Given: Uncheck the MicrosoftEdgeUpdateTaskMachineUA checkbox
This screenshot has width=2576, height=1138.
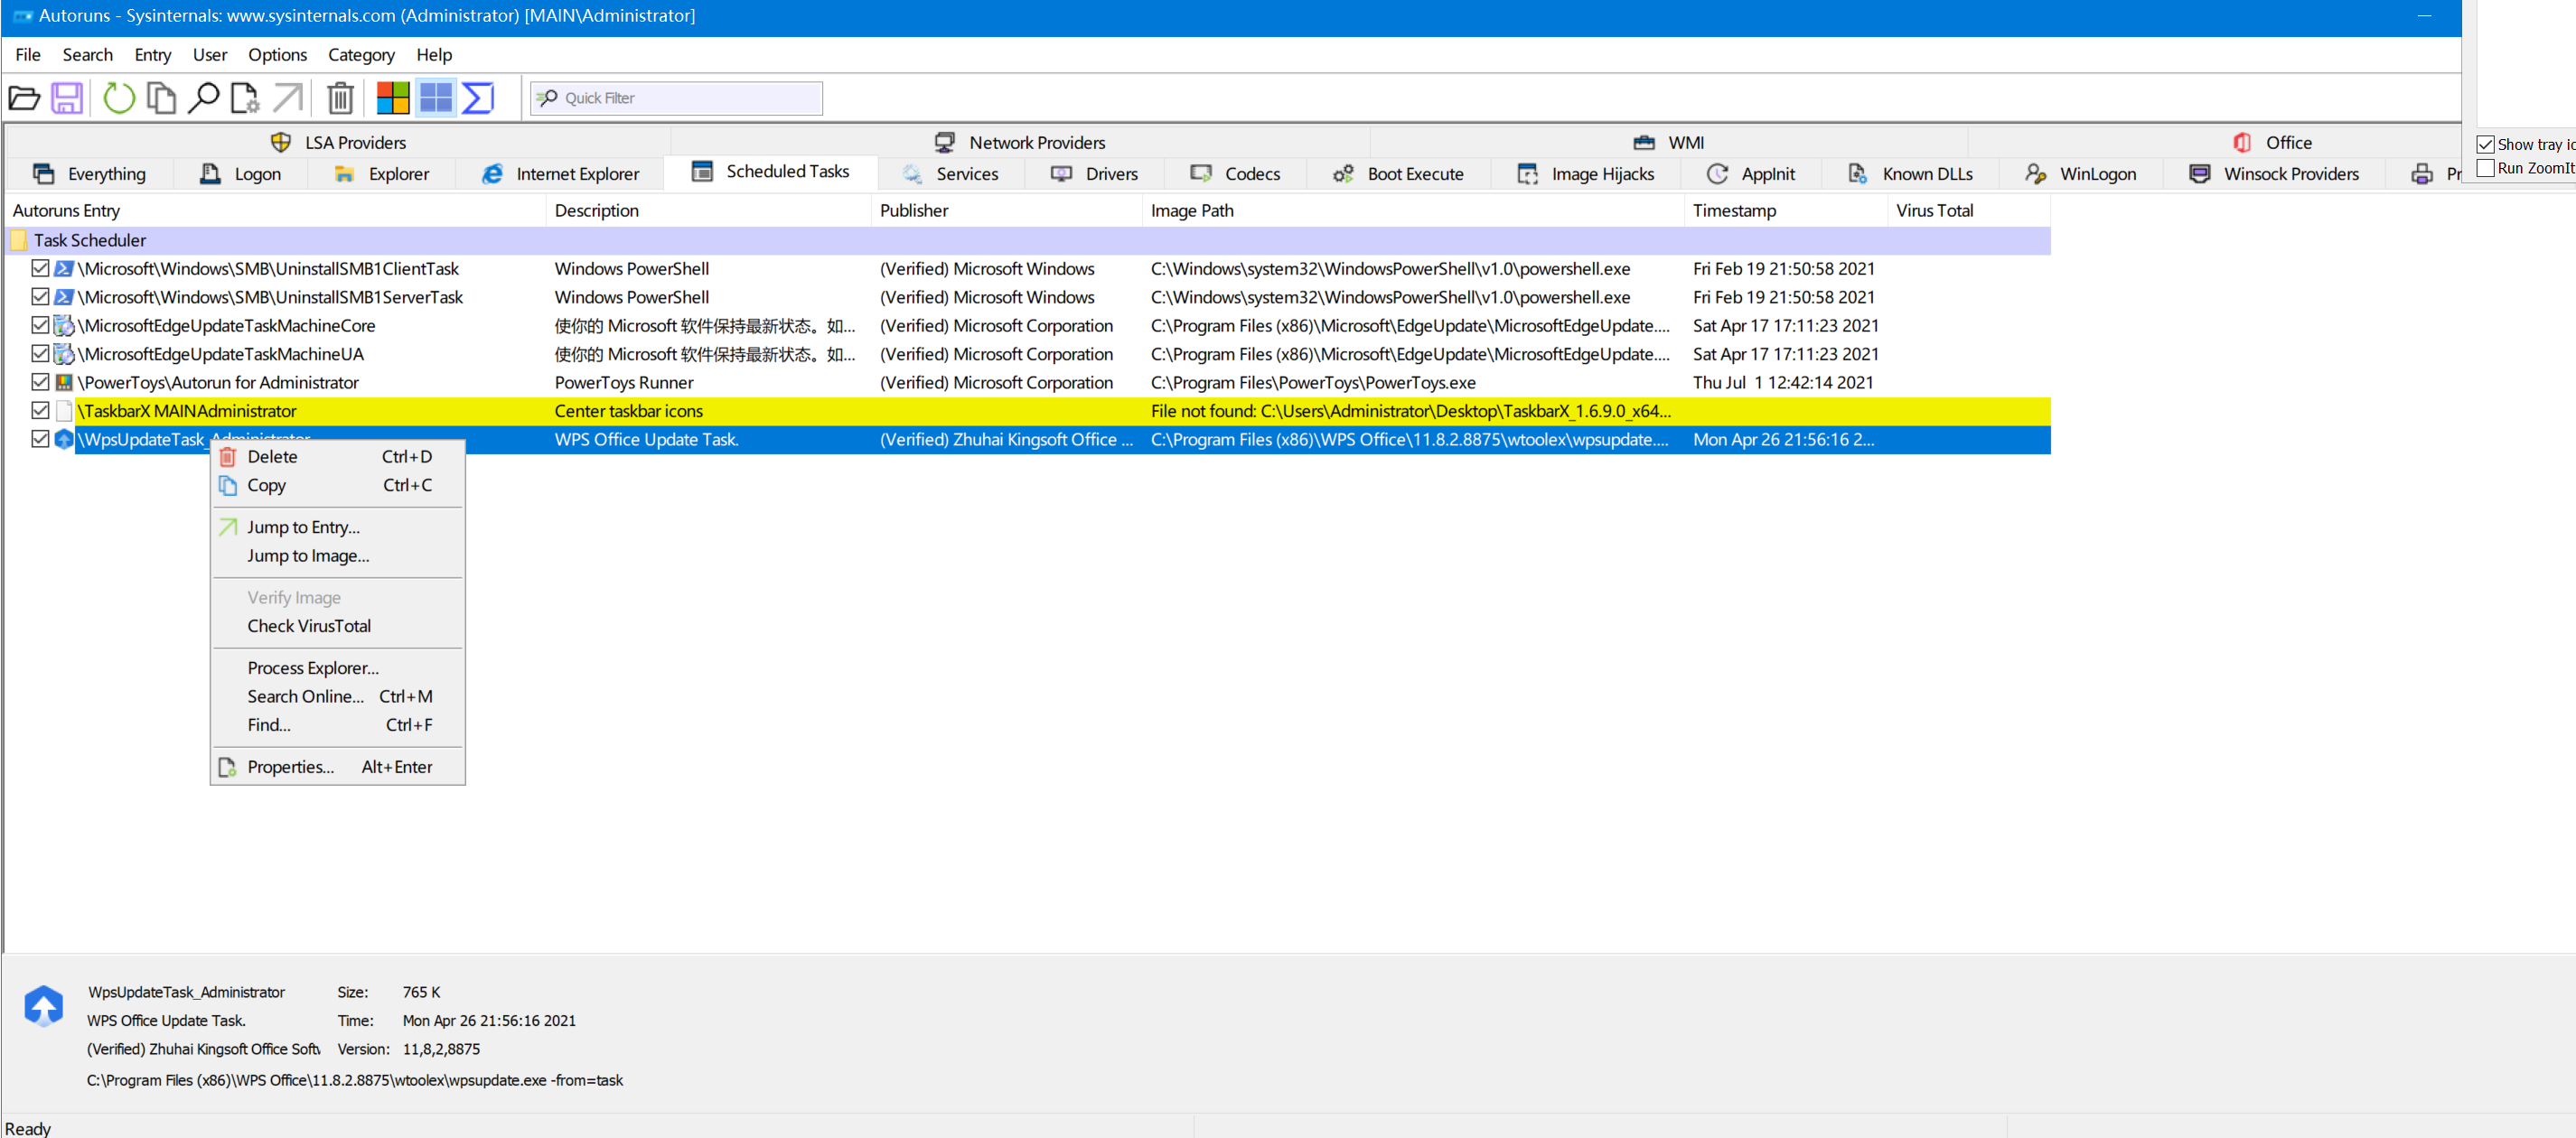Looking at the screenshot, I should 40,354.
